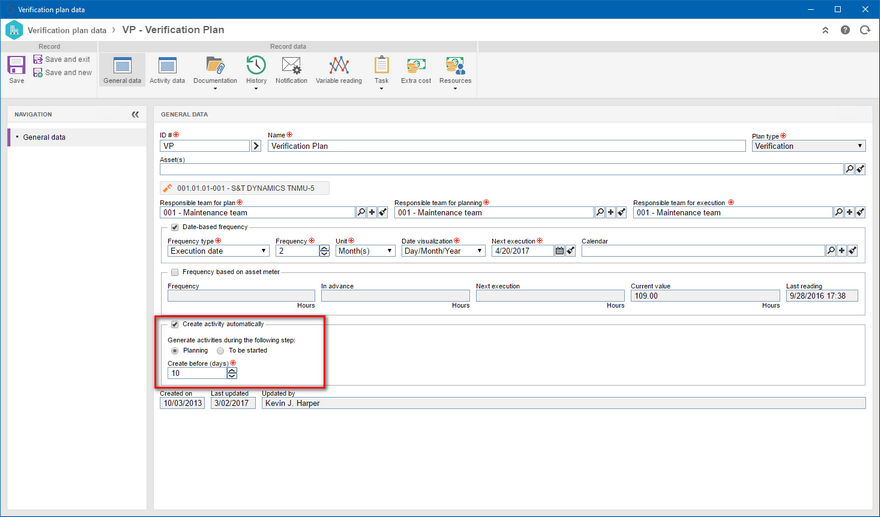Screen dimensions: 880x517
Task: Open the History menu
Action: [256, 72]
